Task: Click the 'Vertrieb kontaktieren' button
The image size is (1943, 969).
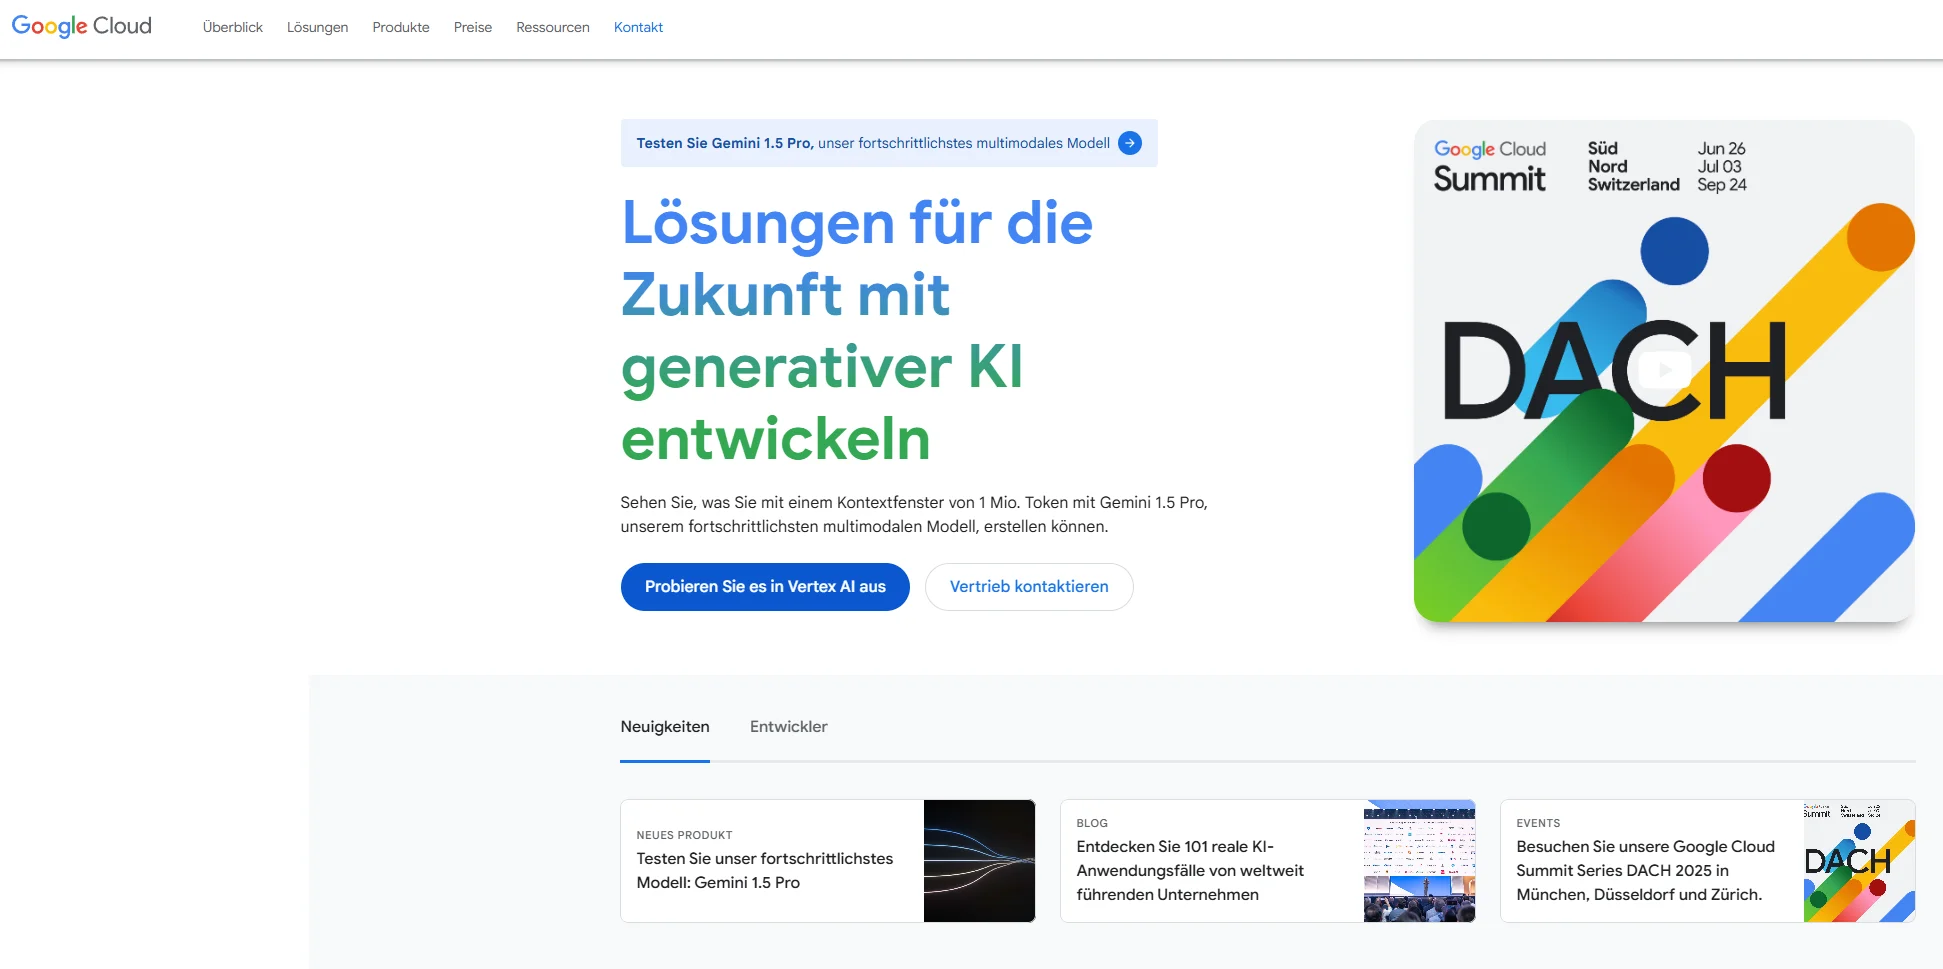Action: click(x=1029, y=587)
